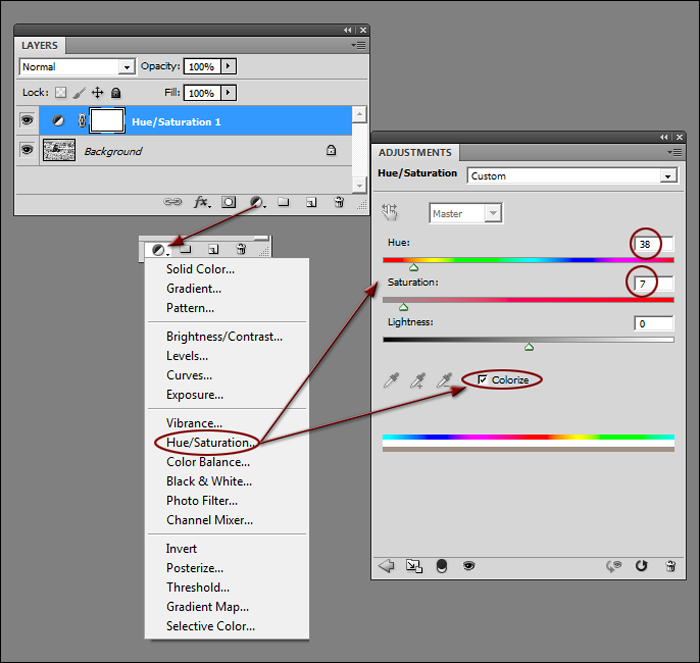Delete layer using Layers panel trash
Screen dimensions: 700x663
pos(339,202)
